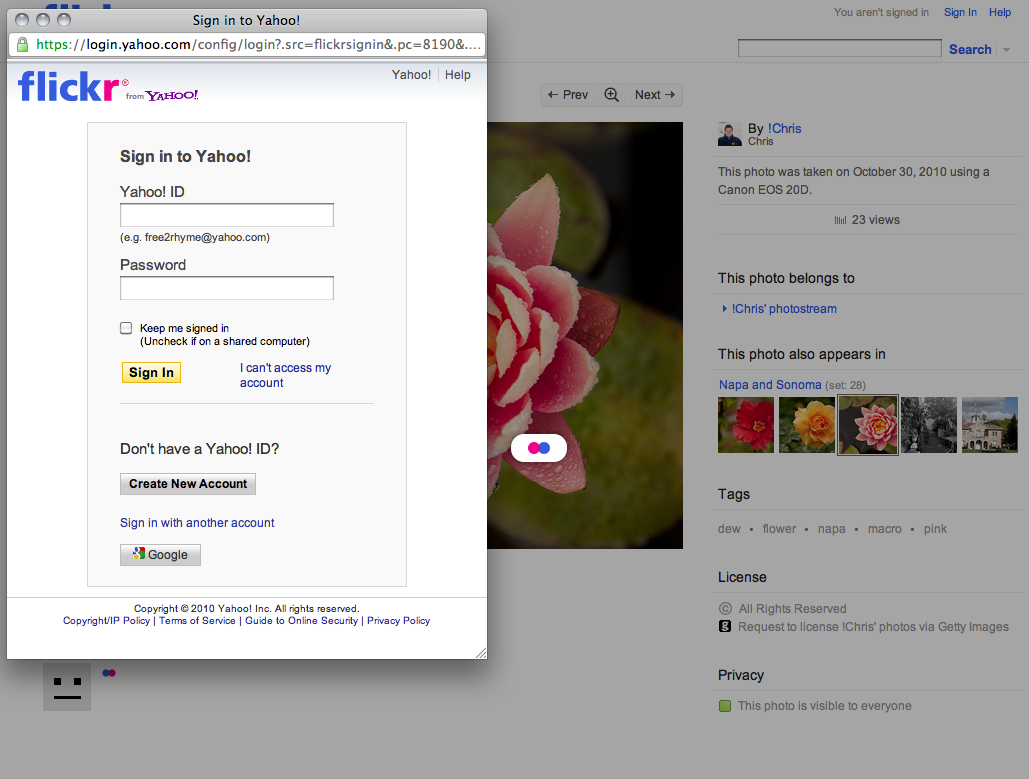
Task: Click Help link on Flickr top bar
Action: click(999, 12)
